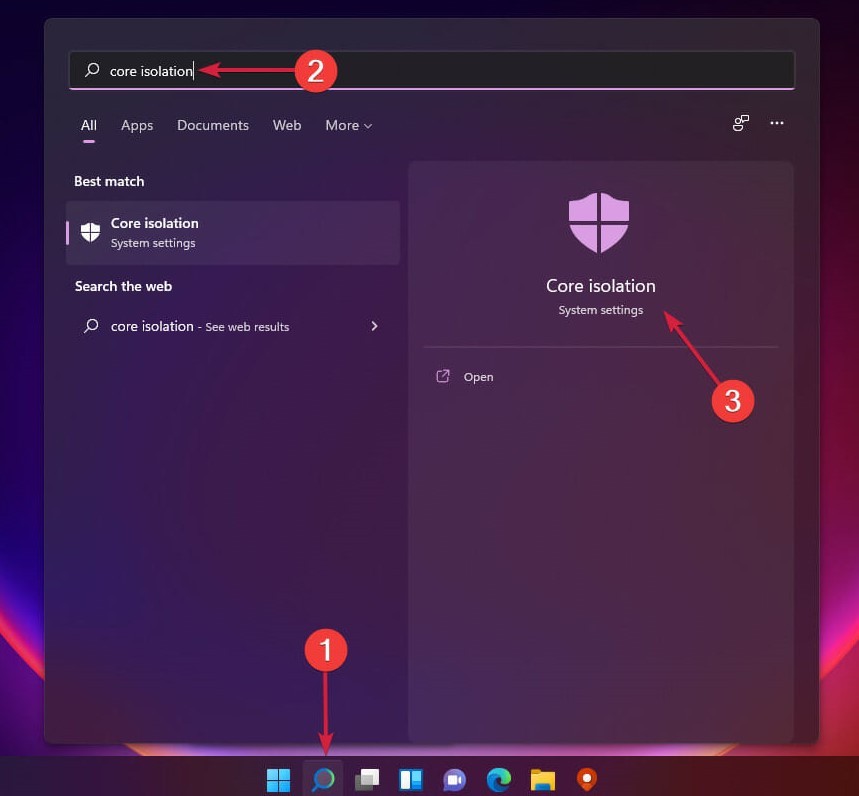Click the Windows Start button in taskbar
This screenshot has height=796, width=859.
pos(278,779)
